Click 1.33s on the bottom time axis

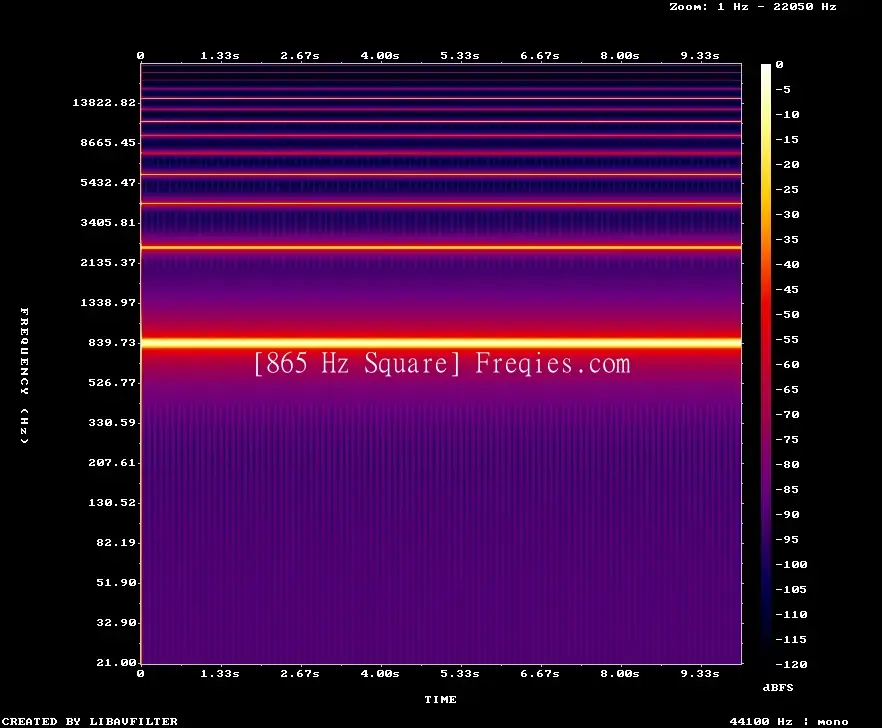point(220,673)
